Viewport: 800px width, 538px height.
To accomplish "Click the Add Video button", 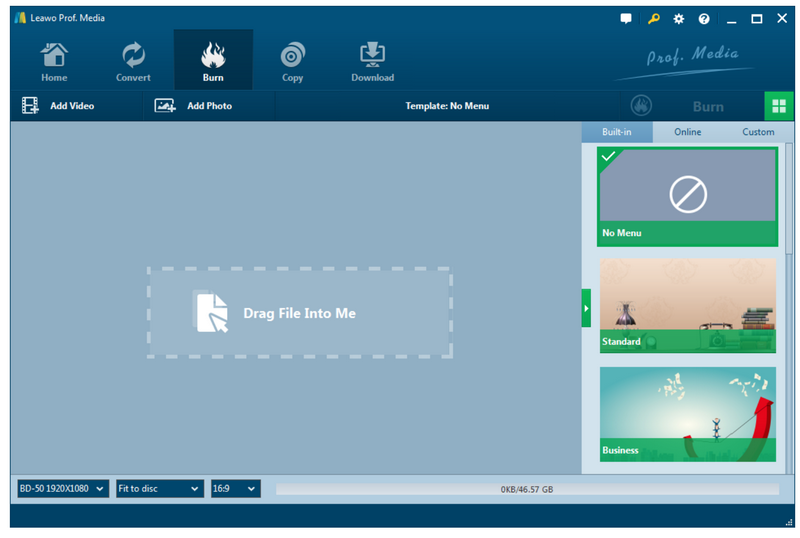I will pos(59,106).
